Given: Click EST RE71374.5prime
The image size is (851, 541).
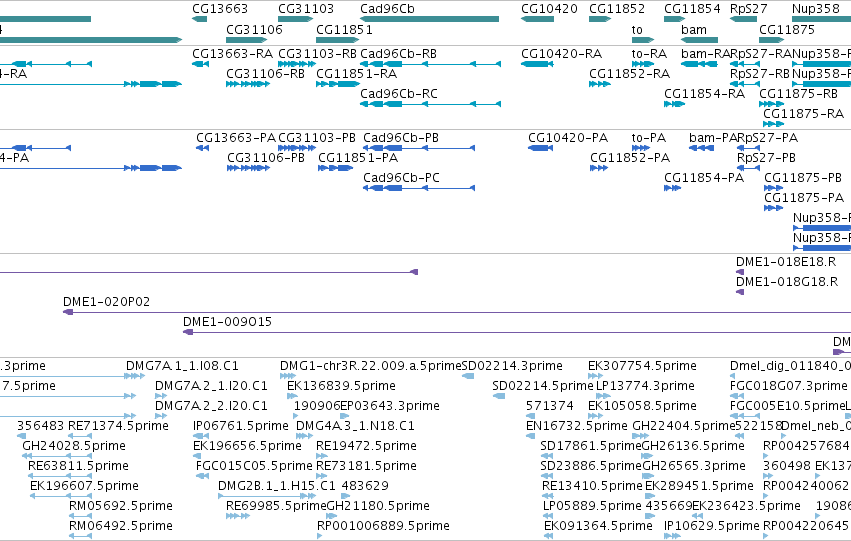Looking at the screenshot, I should (118, 426).
